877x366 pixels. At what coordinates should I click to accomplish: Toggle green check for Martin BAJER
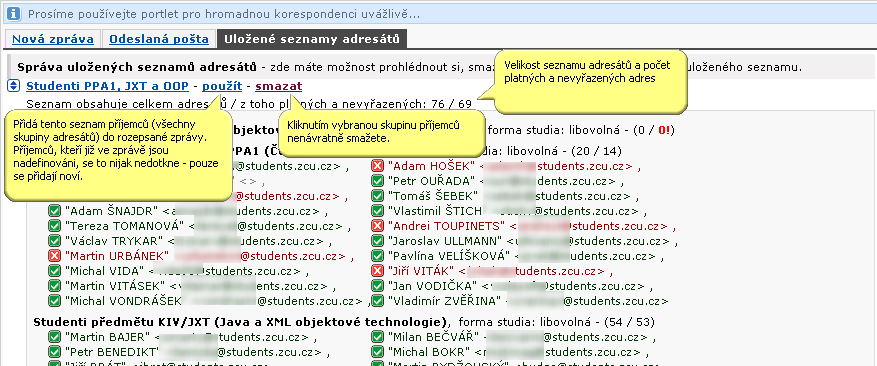pyautogui.click(x=54, y=337)
